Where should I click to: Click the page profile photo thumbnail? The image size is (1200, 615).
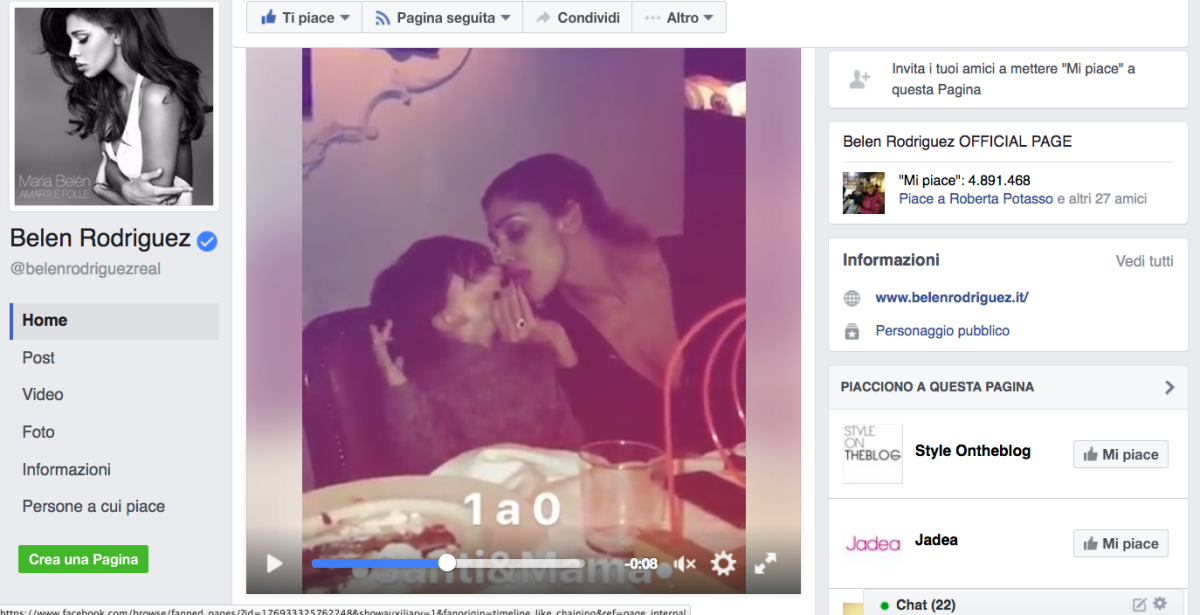[x=113, y=106]
